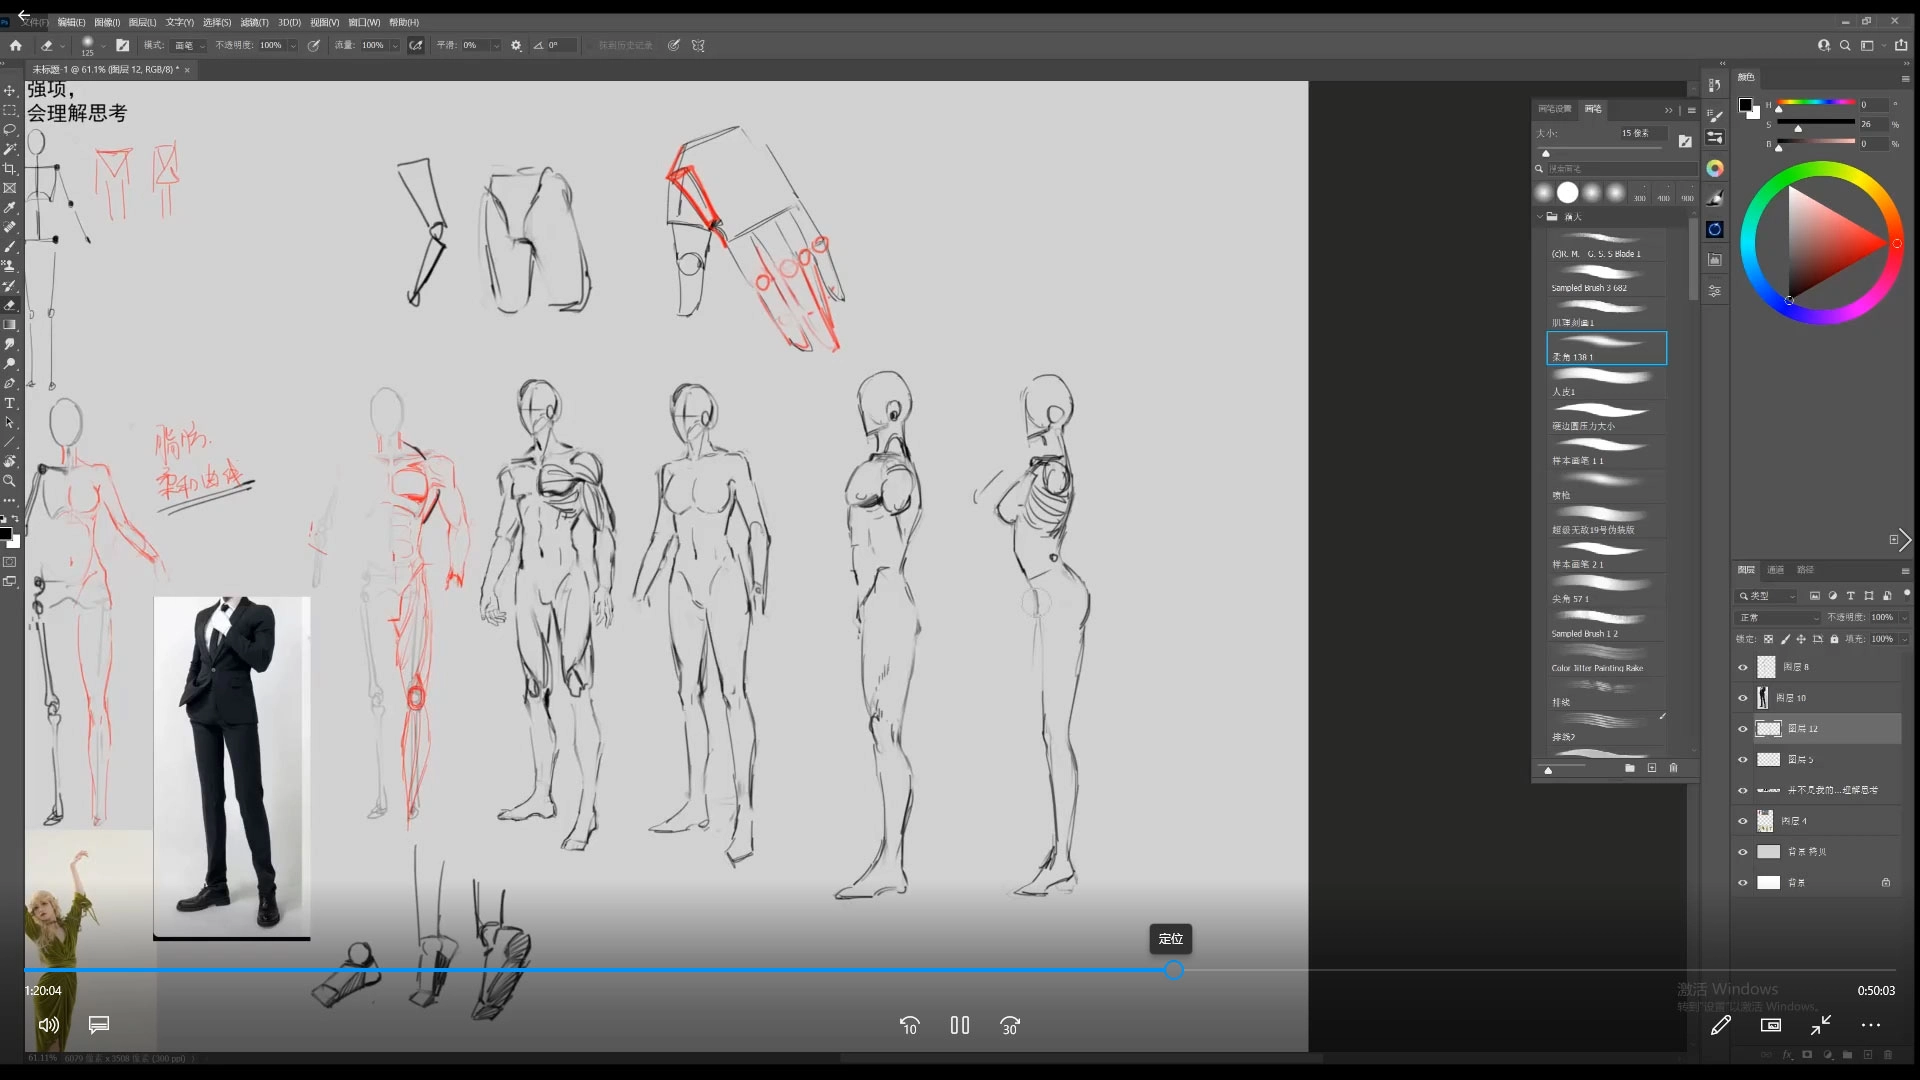Switch to the 通道 channels tab

pyautogui.click(x=1775, y=570)
